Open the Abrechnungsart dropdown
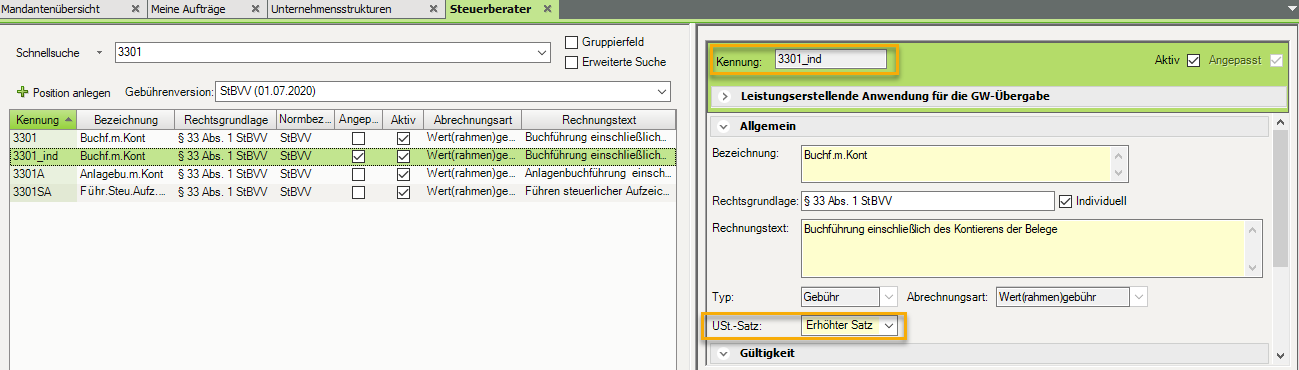Screen dimensions: 1299x370 tap(1138, 297)
